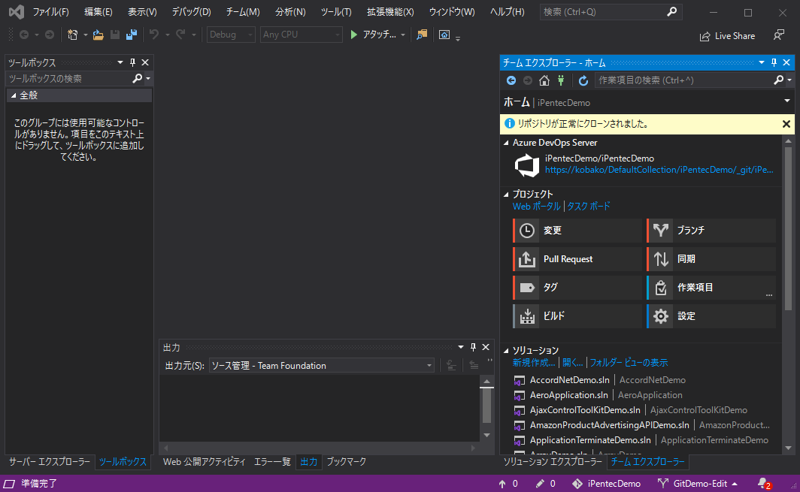Click the output panel vertical scrollbar
This screenshot has width=800, height=492.
pos(487,407)
